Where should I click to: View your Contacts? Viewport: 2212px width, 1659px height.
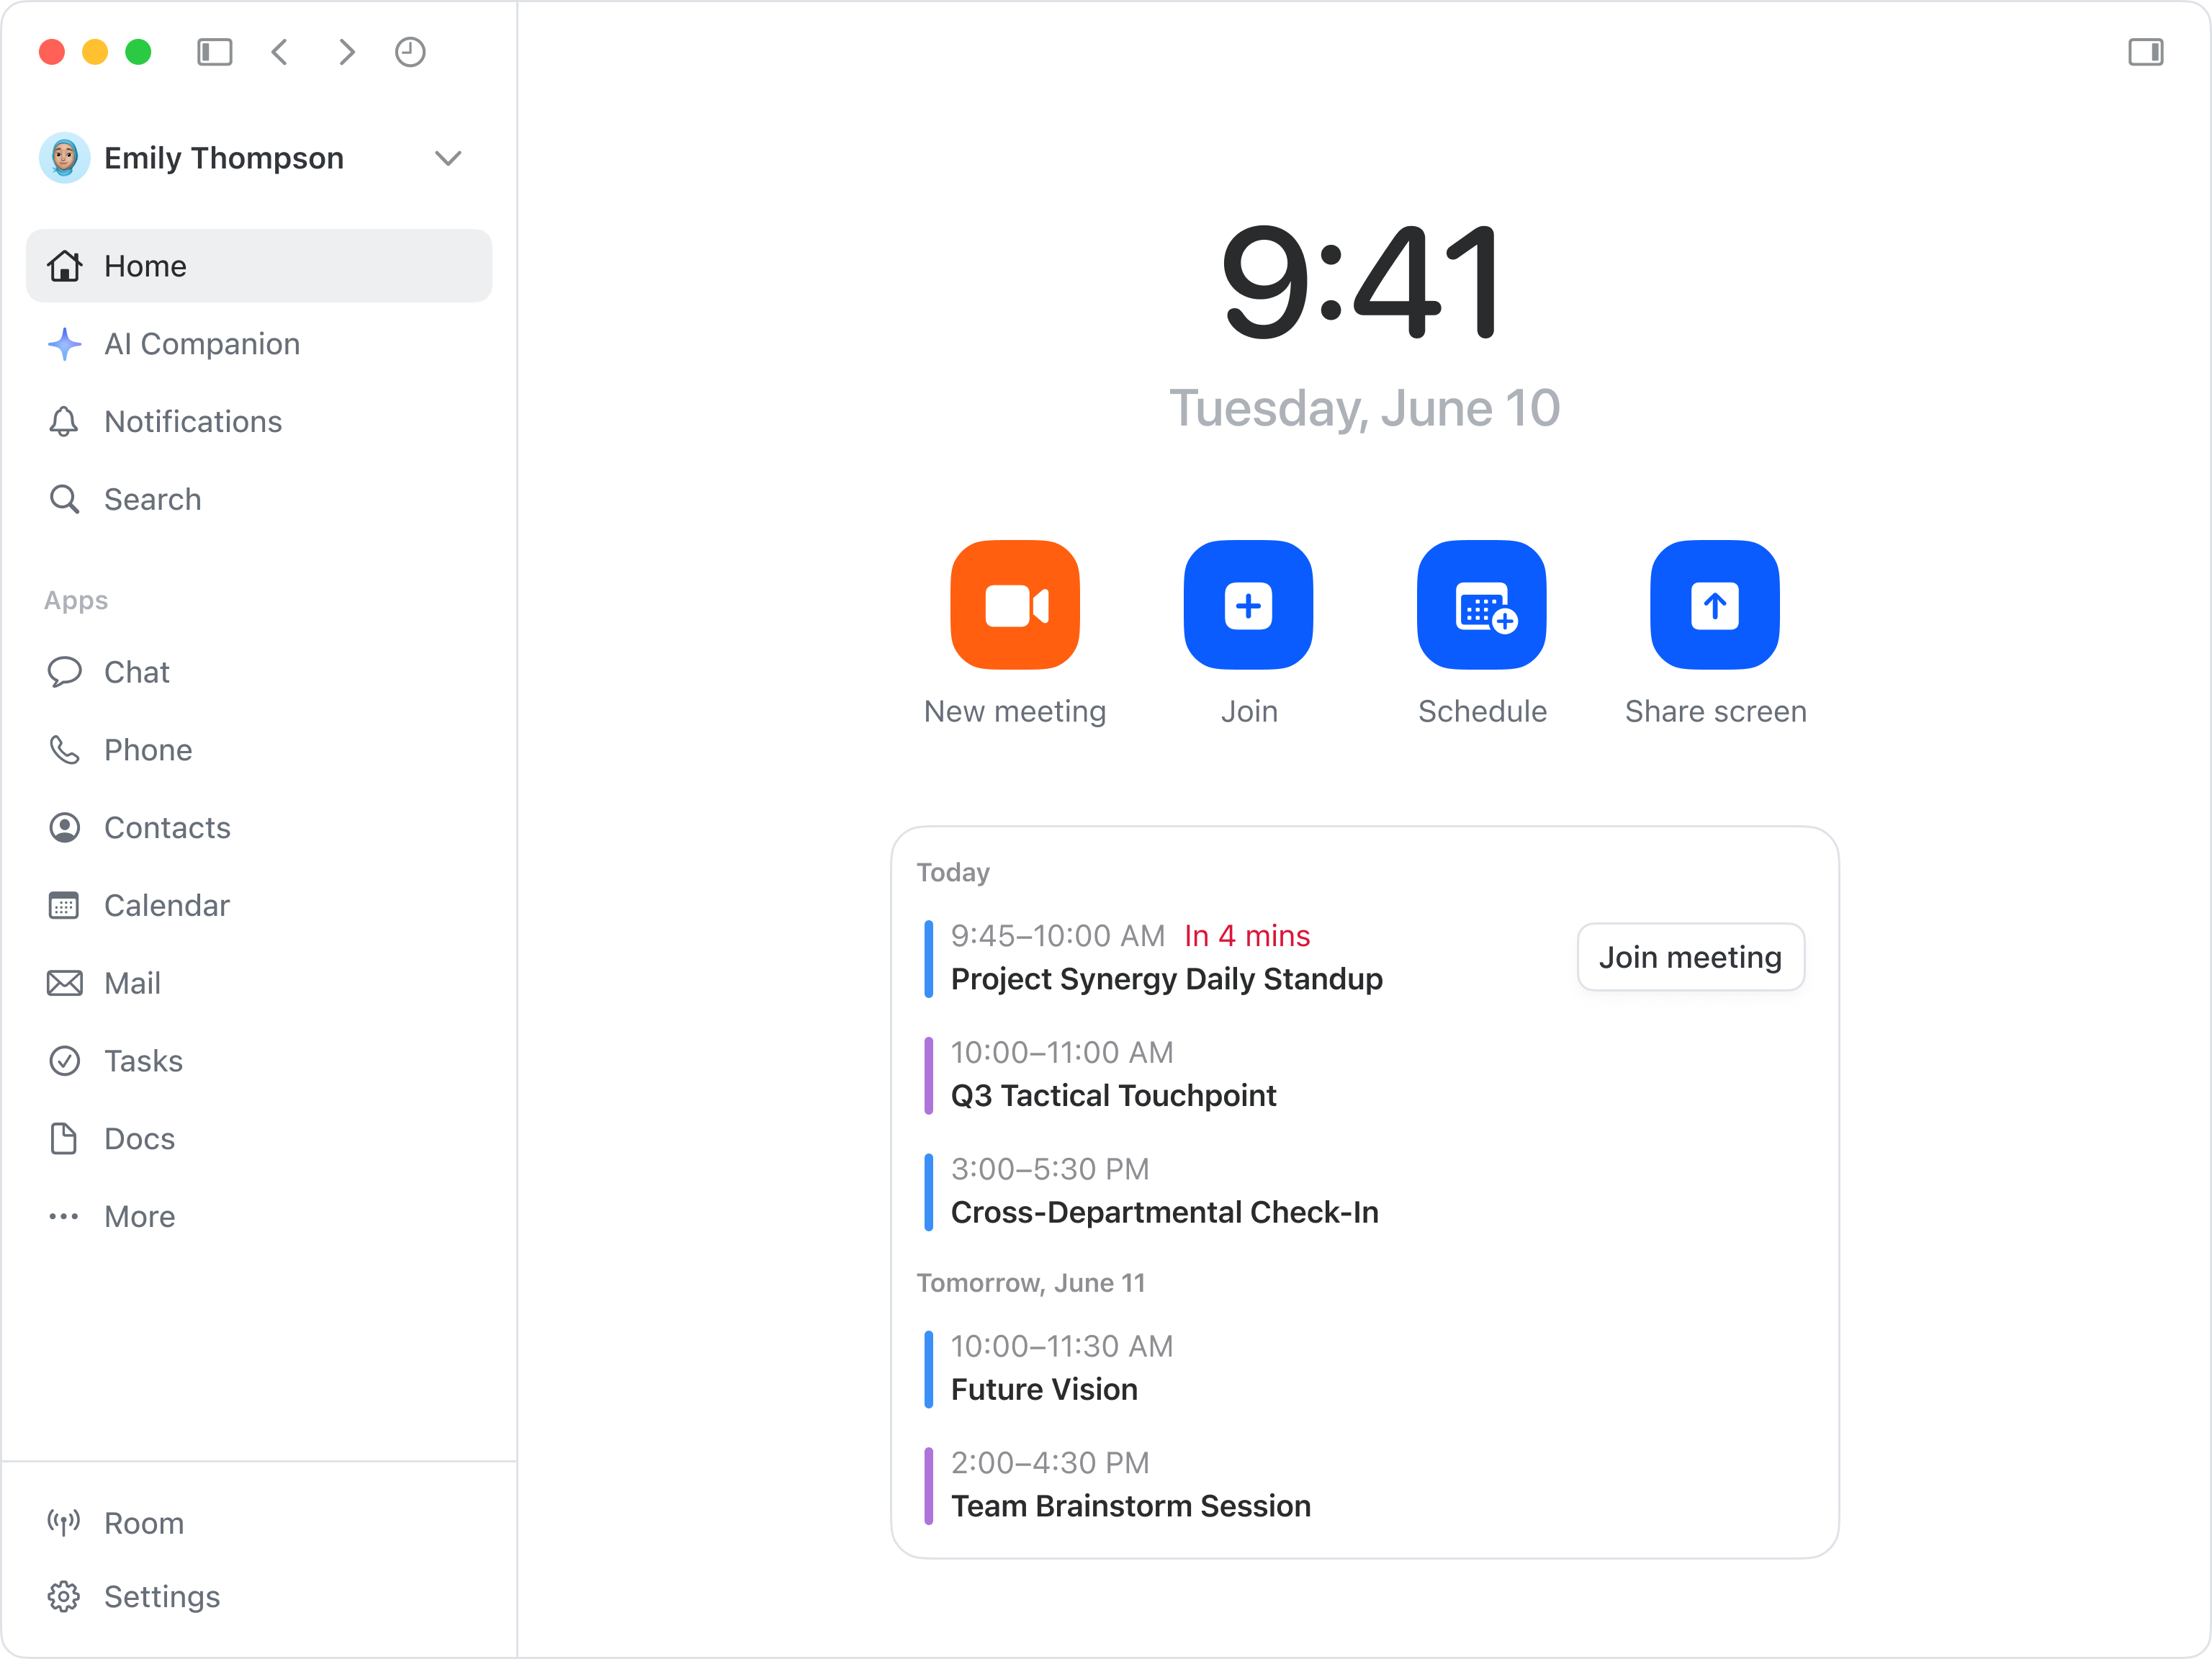click(167, 828)
